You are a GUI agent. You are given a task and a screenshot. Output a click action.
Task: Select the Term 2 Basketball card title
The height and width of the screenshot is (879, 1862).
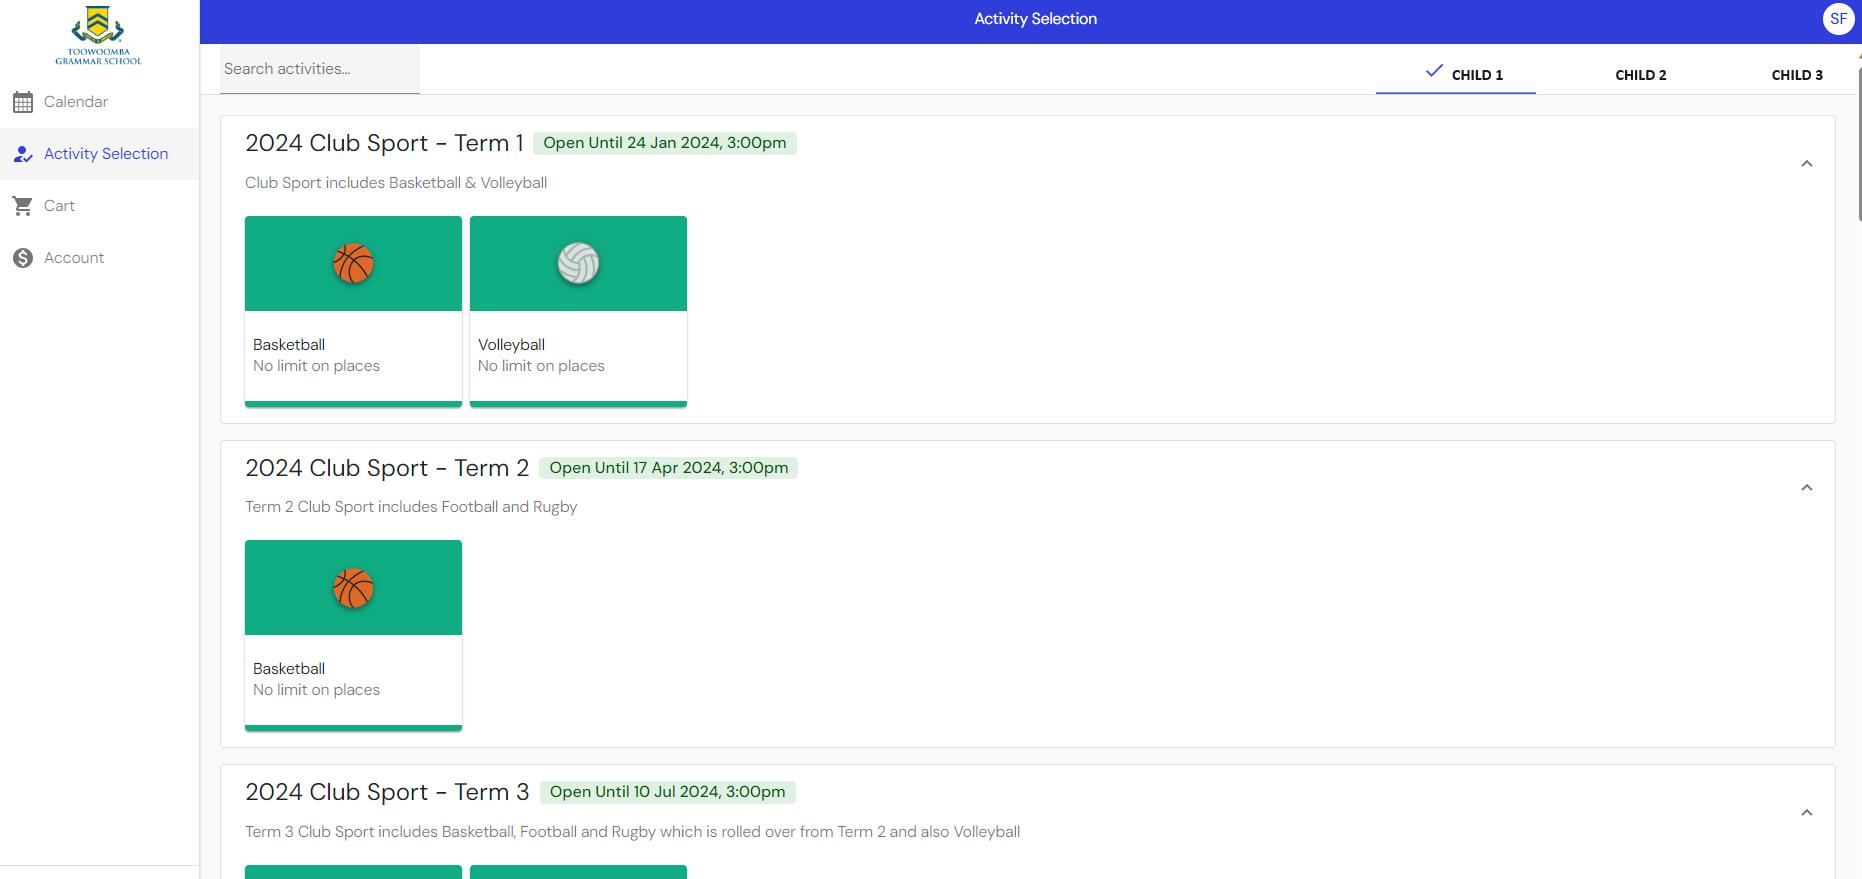pos(289,669)
